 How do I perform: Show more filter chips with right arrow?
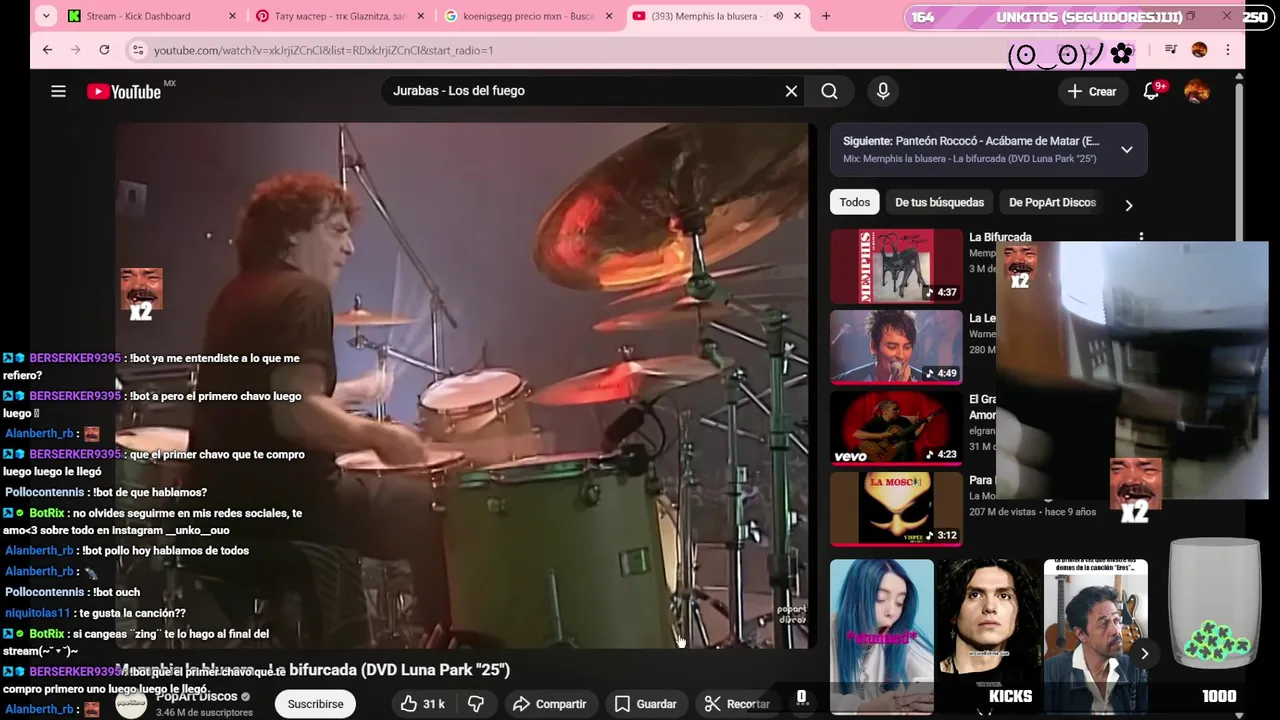(1129, 205)
